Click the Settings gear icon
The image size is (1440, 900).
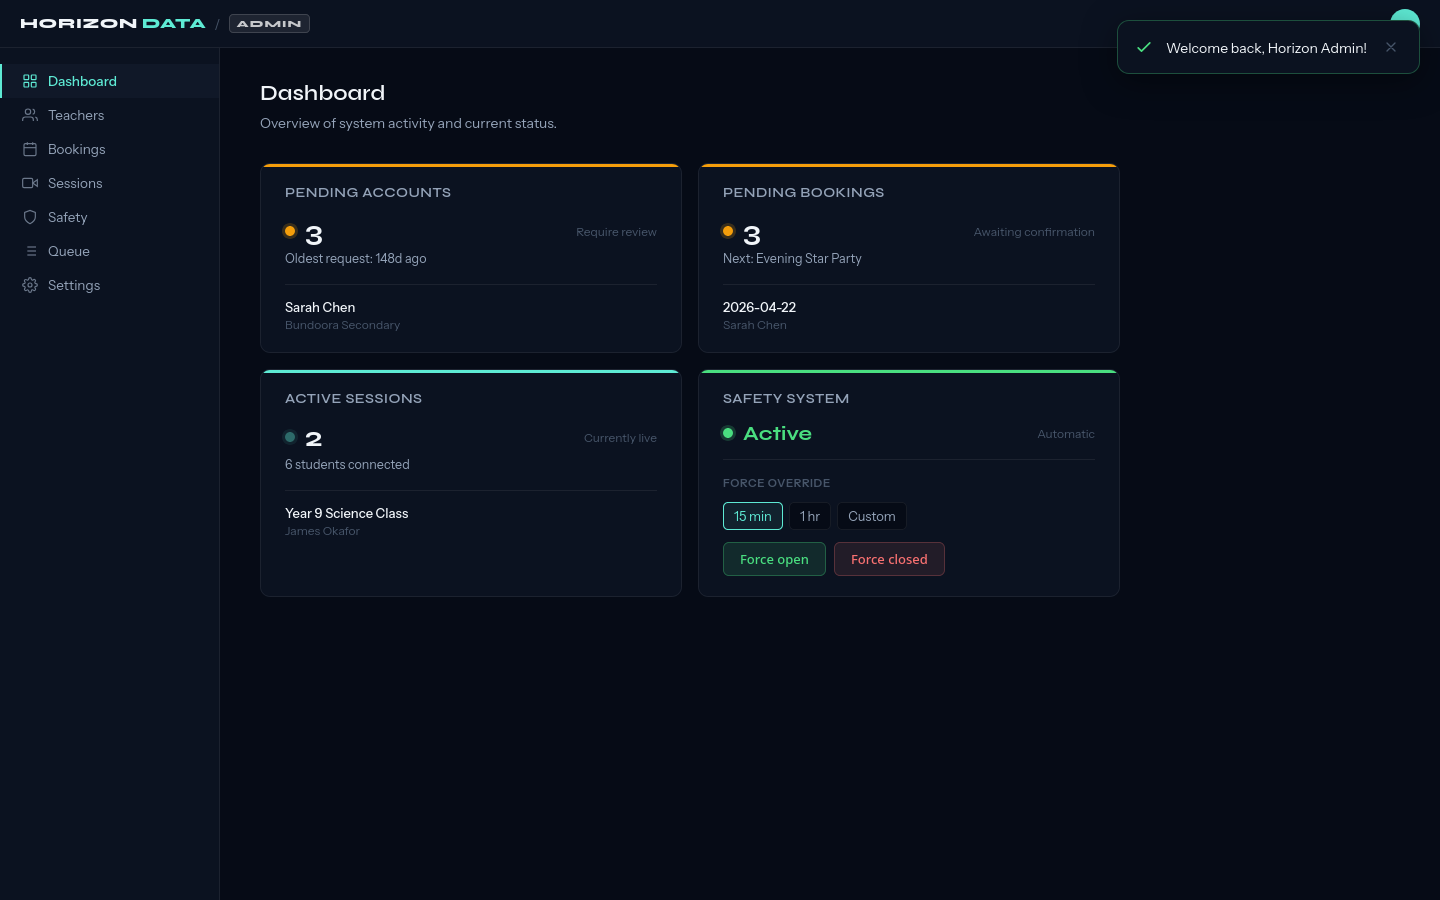pos(30,285)
